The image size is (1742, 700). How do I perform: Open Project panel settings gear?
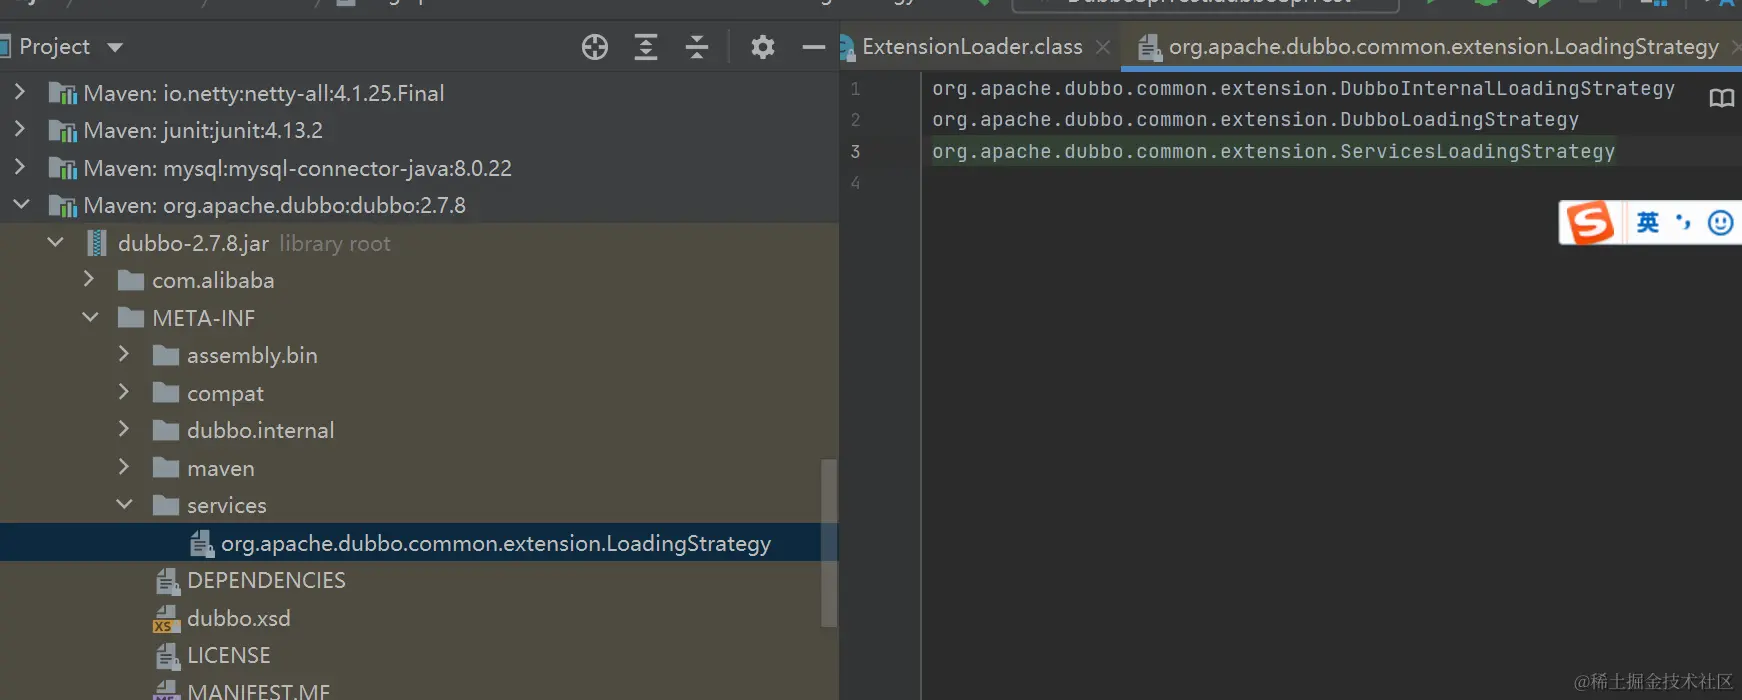tap(763, 47)
